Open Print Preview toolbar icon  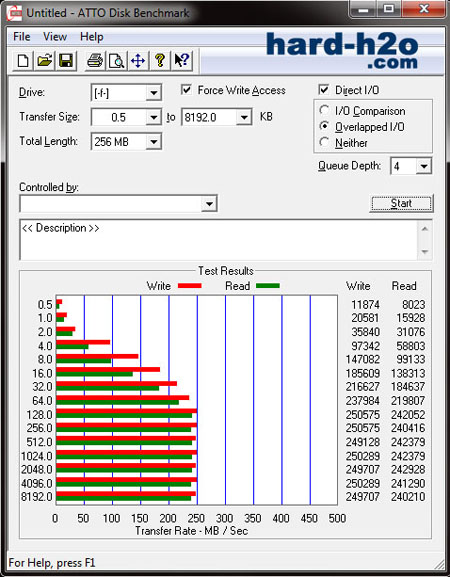tap(116, 61)
